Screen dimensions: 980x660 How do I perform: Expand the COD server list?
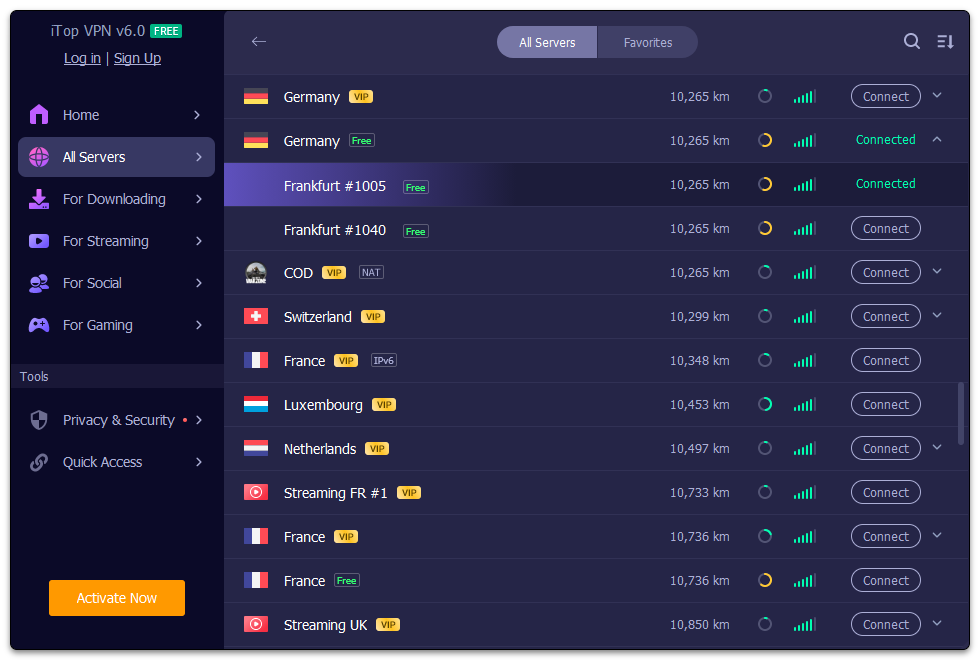[937, 272]
